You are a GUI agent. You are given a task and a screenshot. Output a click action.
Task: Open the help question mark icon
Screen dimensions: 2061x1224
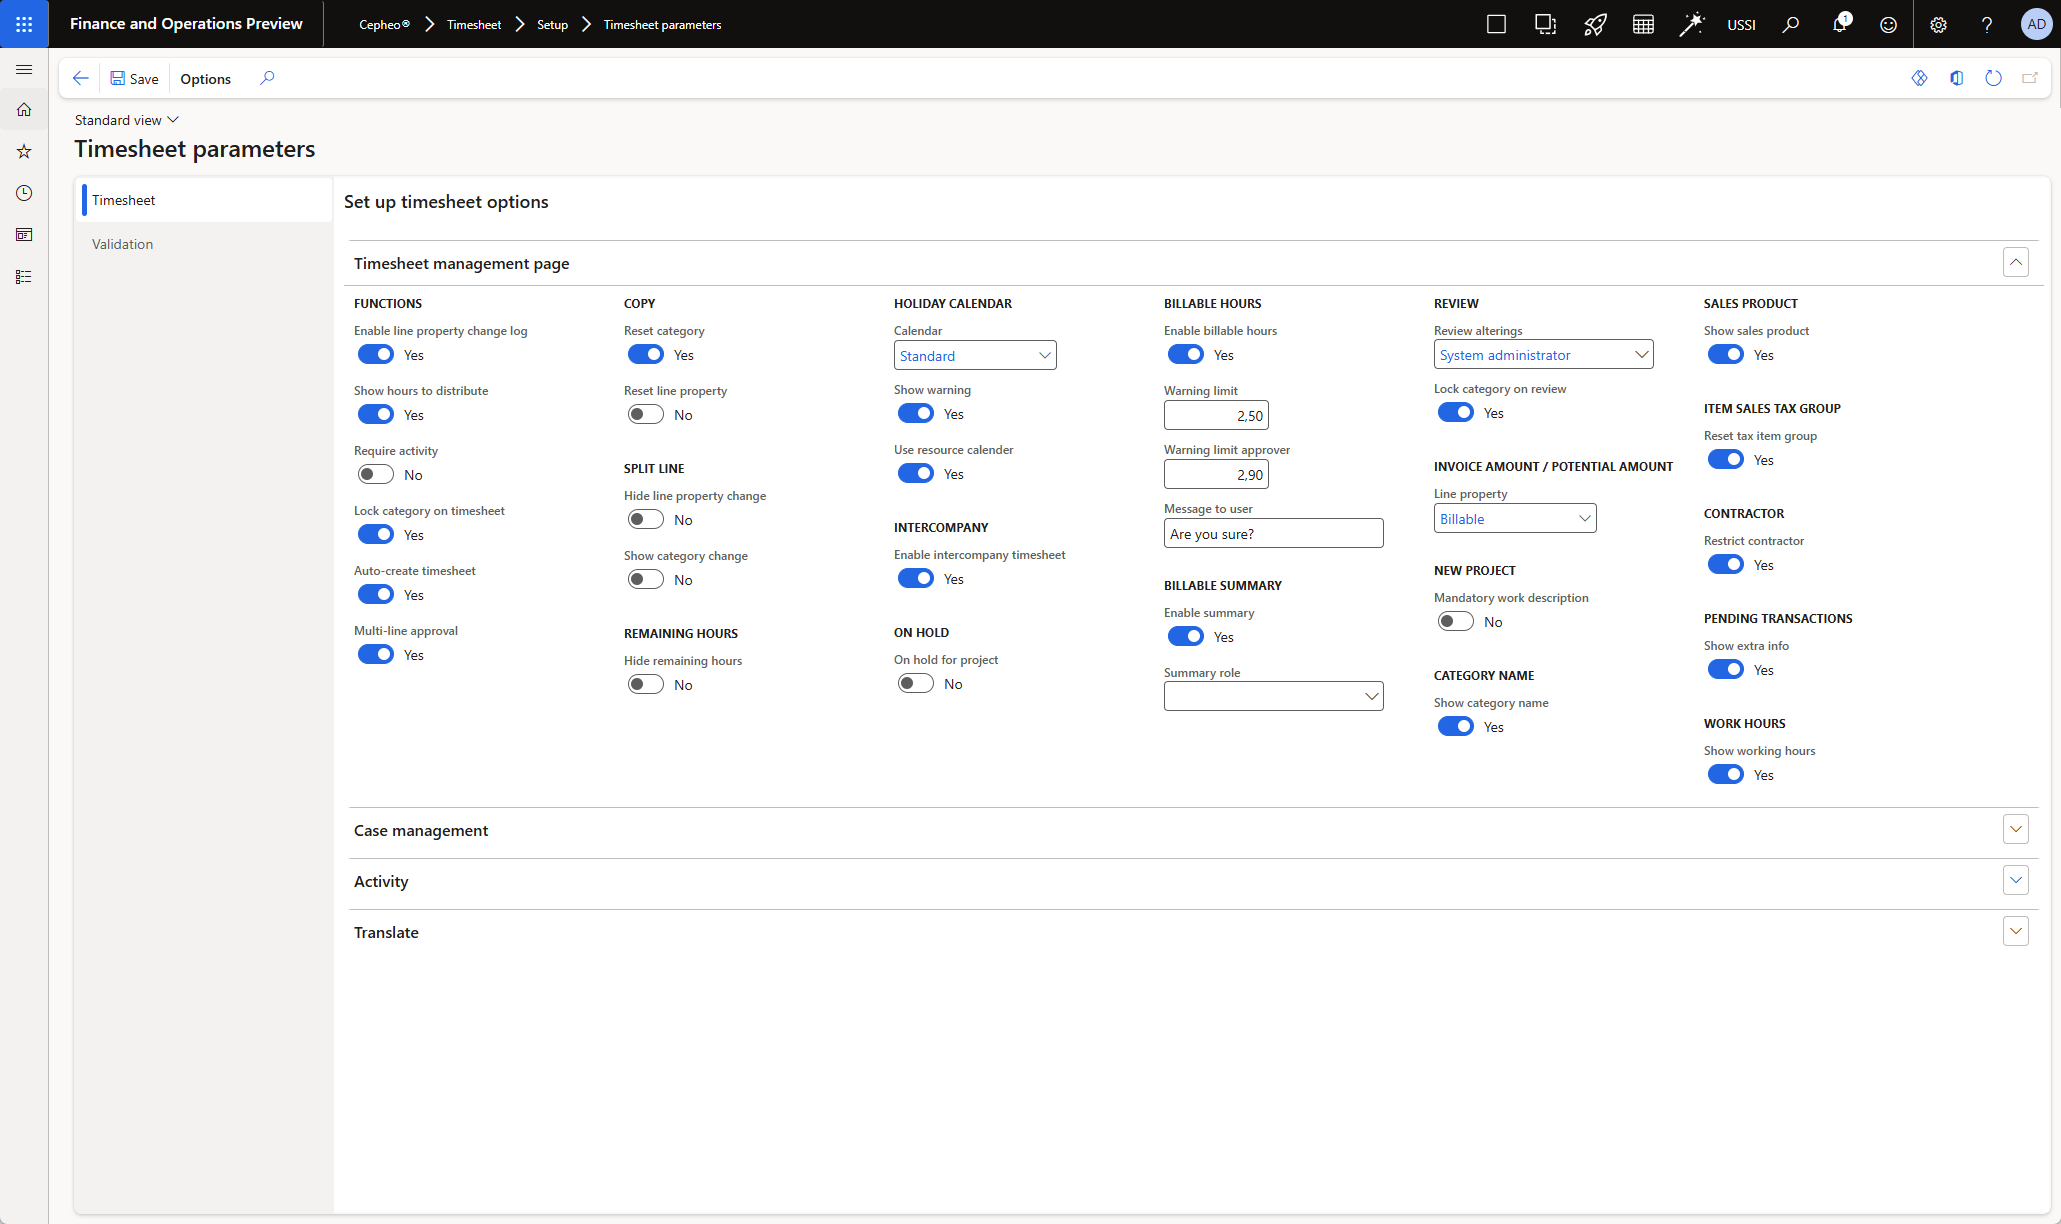pos(1987,25)
